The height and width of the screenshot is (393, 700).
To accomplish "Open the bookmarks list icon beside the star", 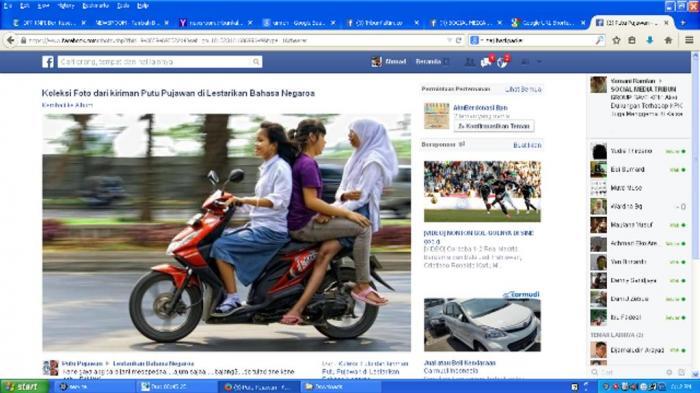I will click(x=632, y=40).
